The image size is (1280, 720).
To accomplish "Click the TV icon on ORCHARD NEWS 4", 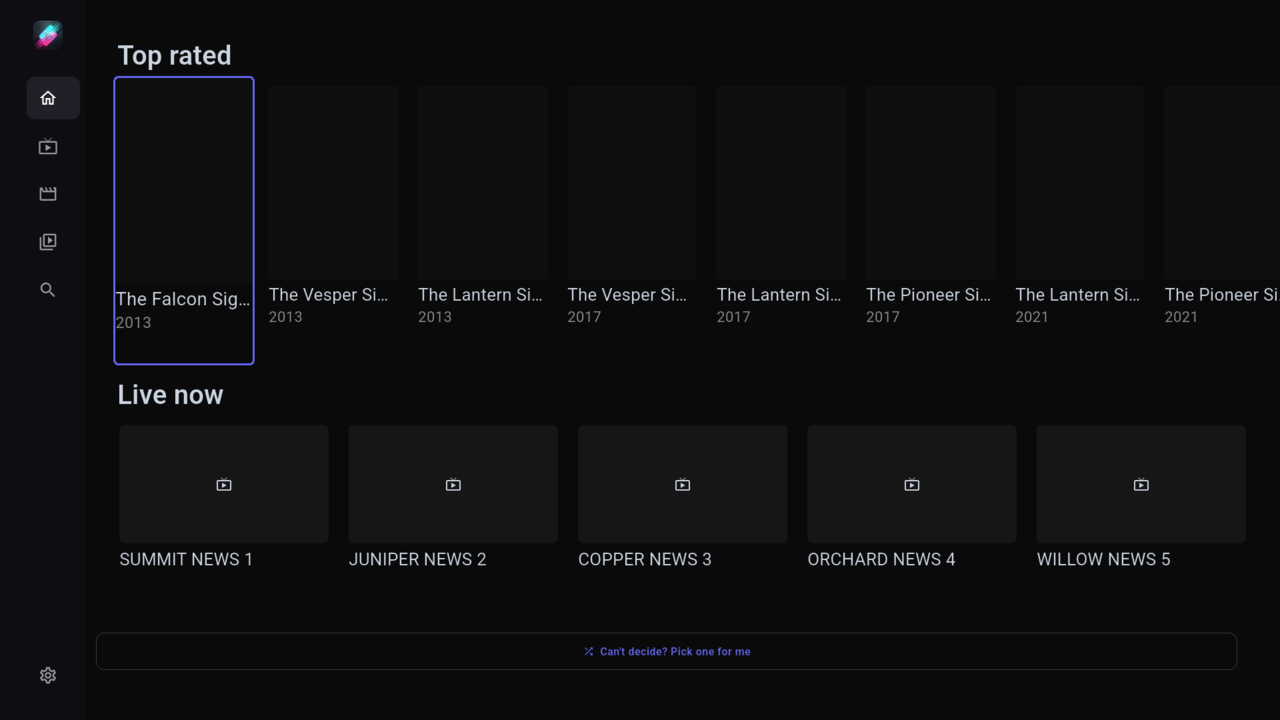I will point(912,485).
